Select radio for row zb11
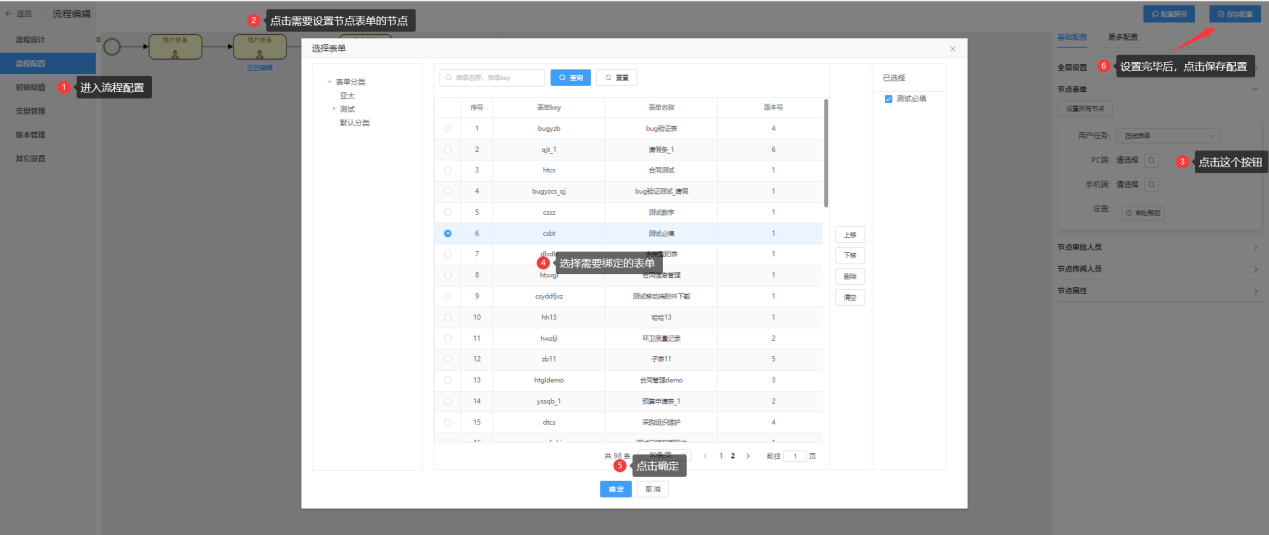 [447, 358]
